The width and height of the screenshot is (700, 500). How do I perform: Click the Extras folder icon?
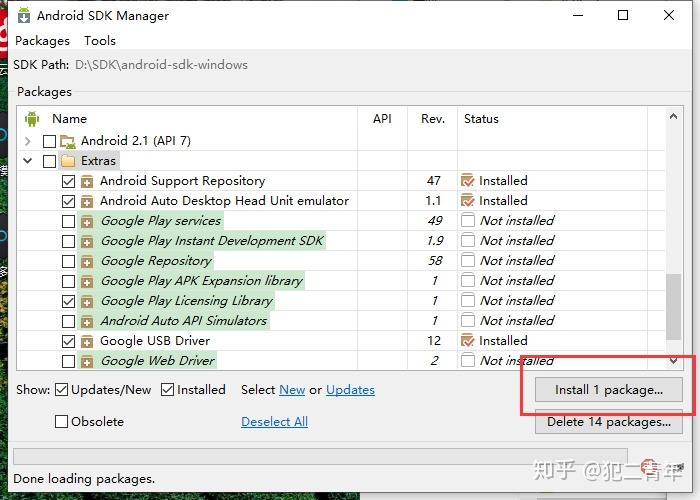pos(68,161)
